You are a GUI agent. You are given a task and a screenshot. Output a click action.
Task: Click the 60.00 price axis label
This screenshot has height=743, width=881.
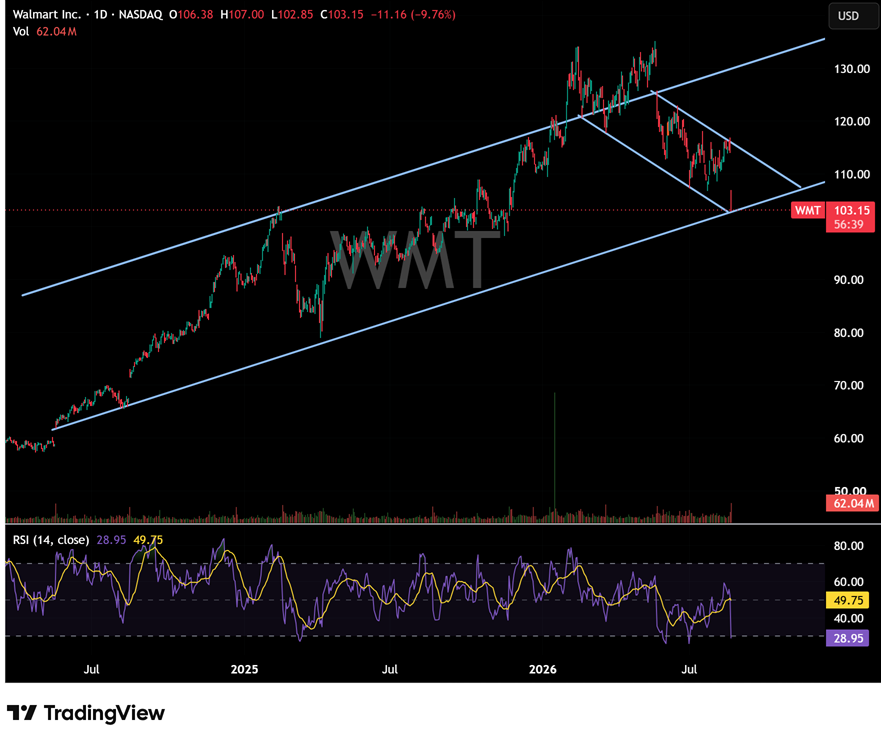click(848, 438)
